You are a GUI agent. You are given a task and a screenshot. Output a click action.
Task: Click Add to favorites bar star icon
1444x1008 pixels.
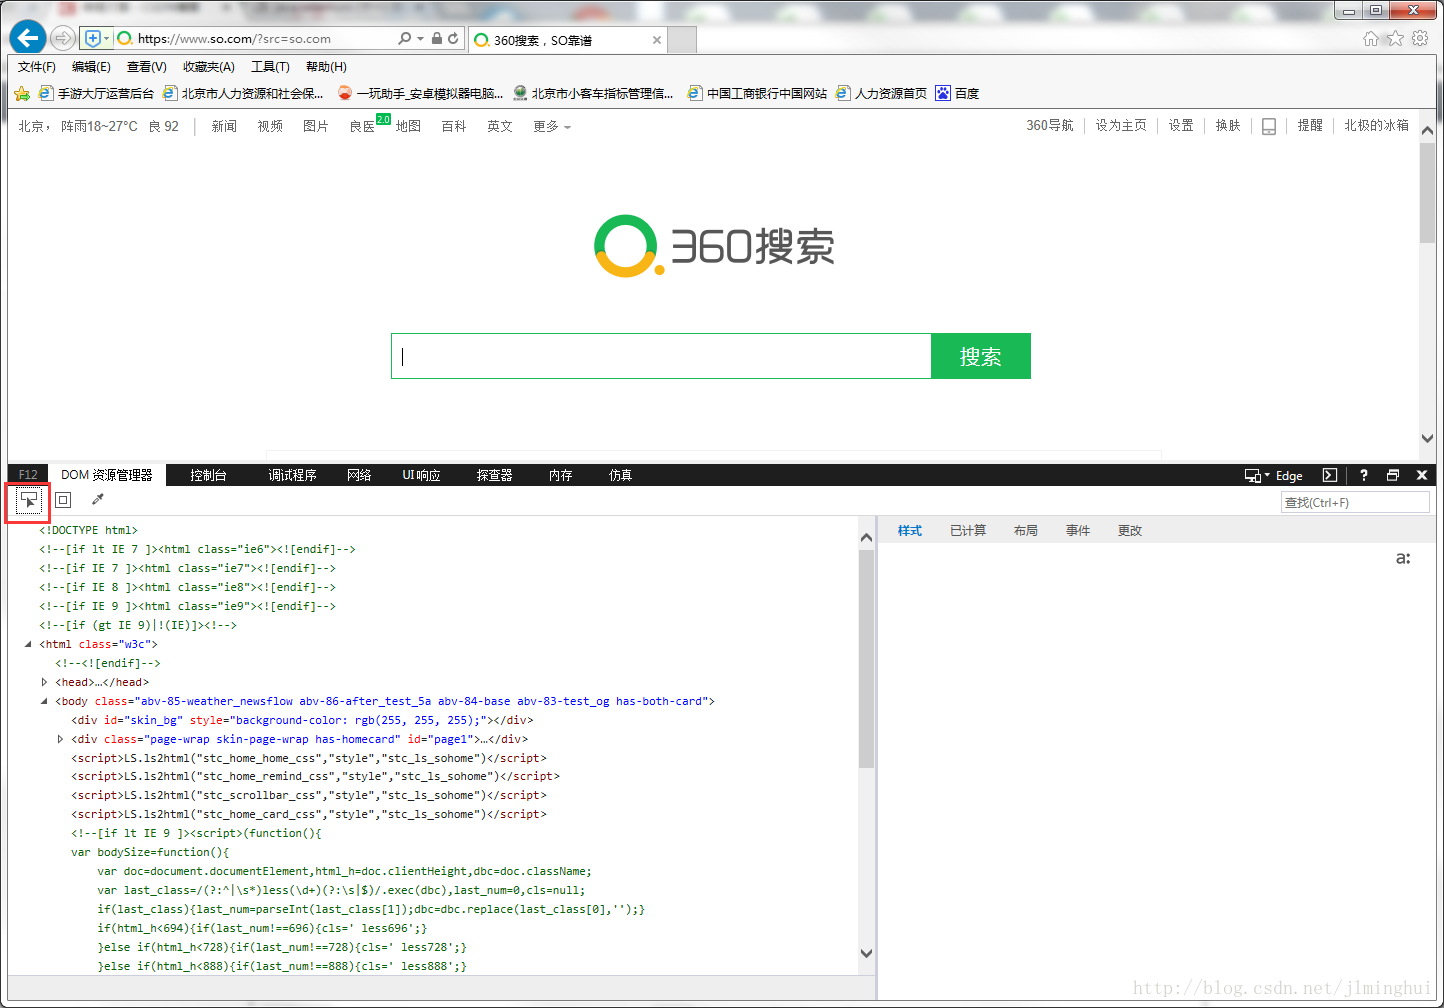tap(22, 94)
